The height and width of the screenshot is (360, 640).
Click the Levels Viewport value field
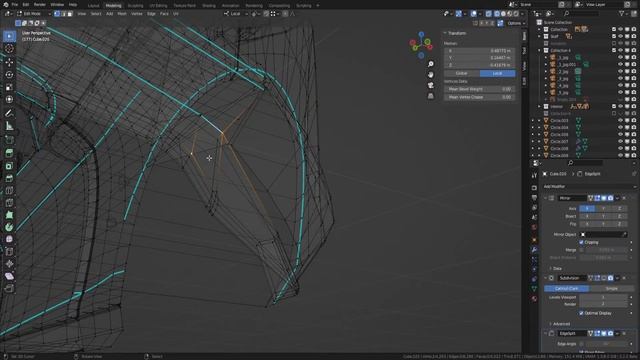603,298
